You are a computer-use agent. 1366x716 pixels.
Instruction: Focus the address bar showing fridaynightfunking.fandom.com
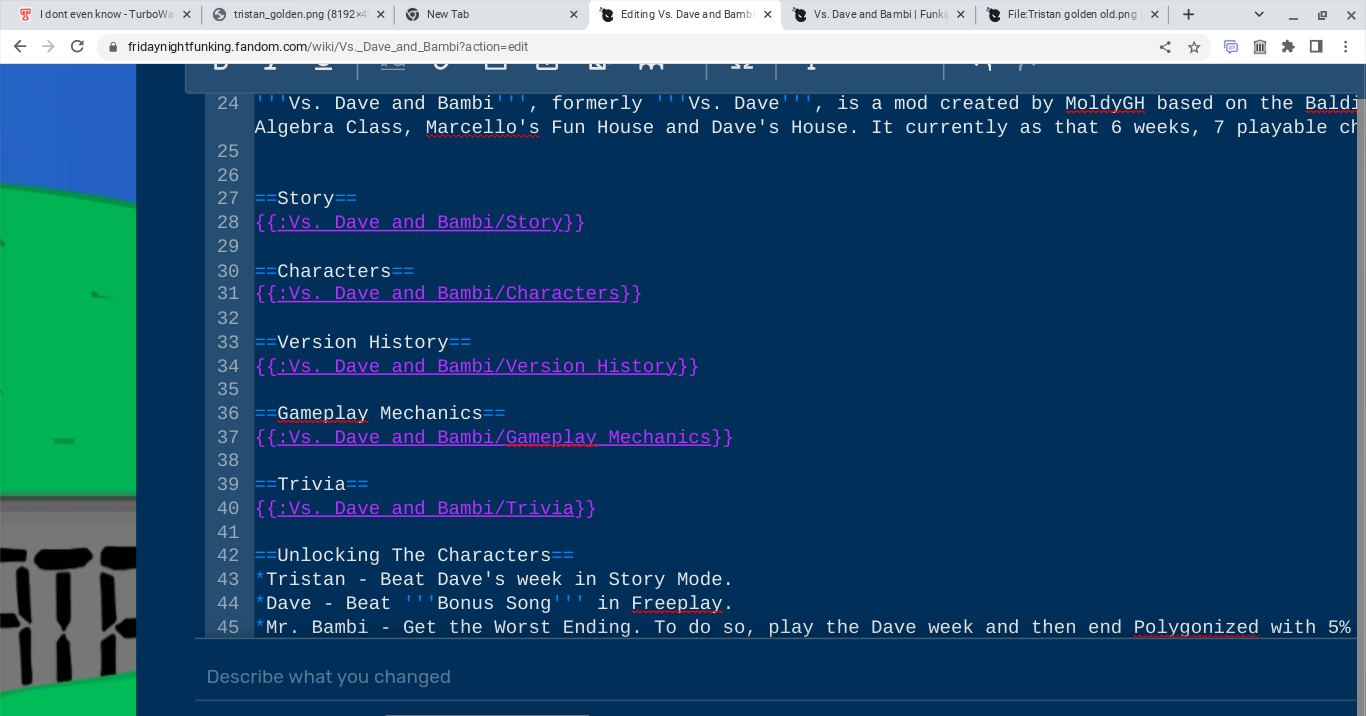(628, 47)
